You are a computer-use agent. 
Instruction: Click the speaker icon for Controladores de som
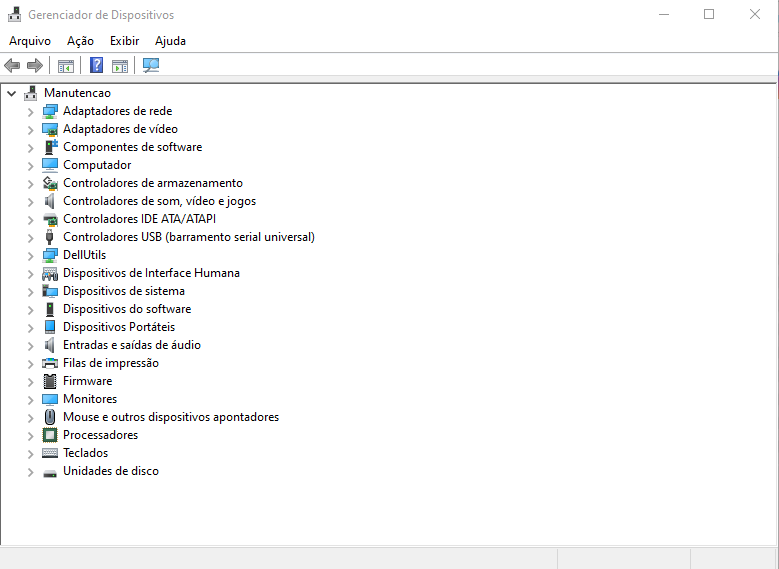click(x=50, y=201)
